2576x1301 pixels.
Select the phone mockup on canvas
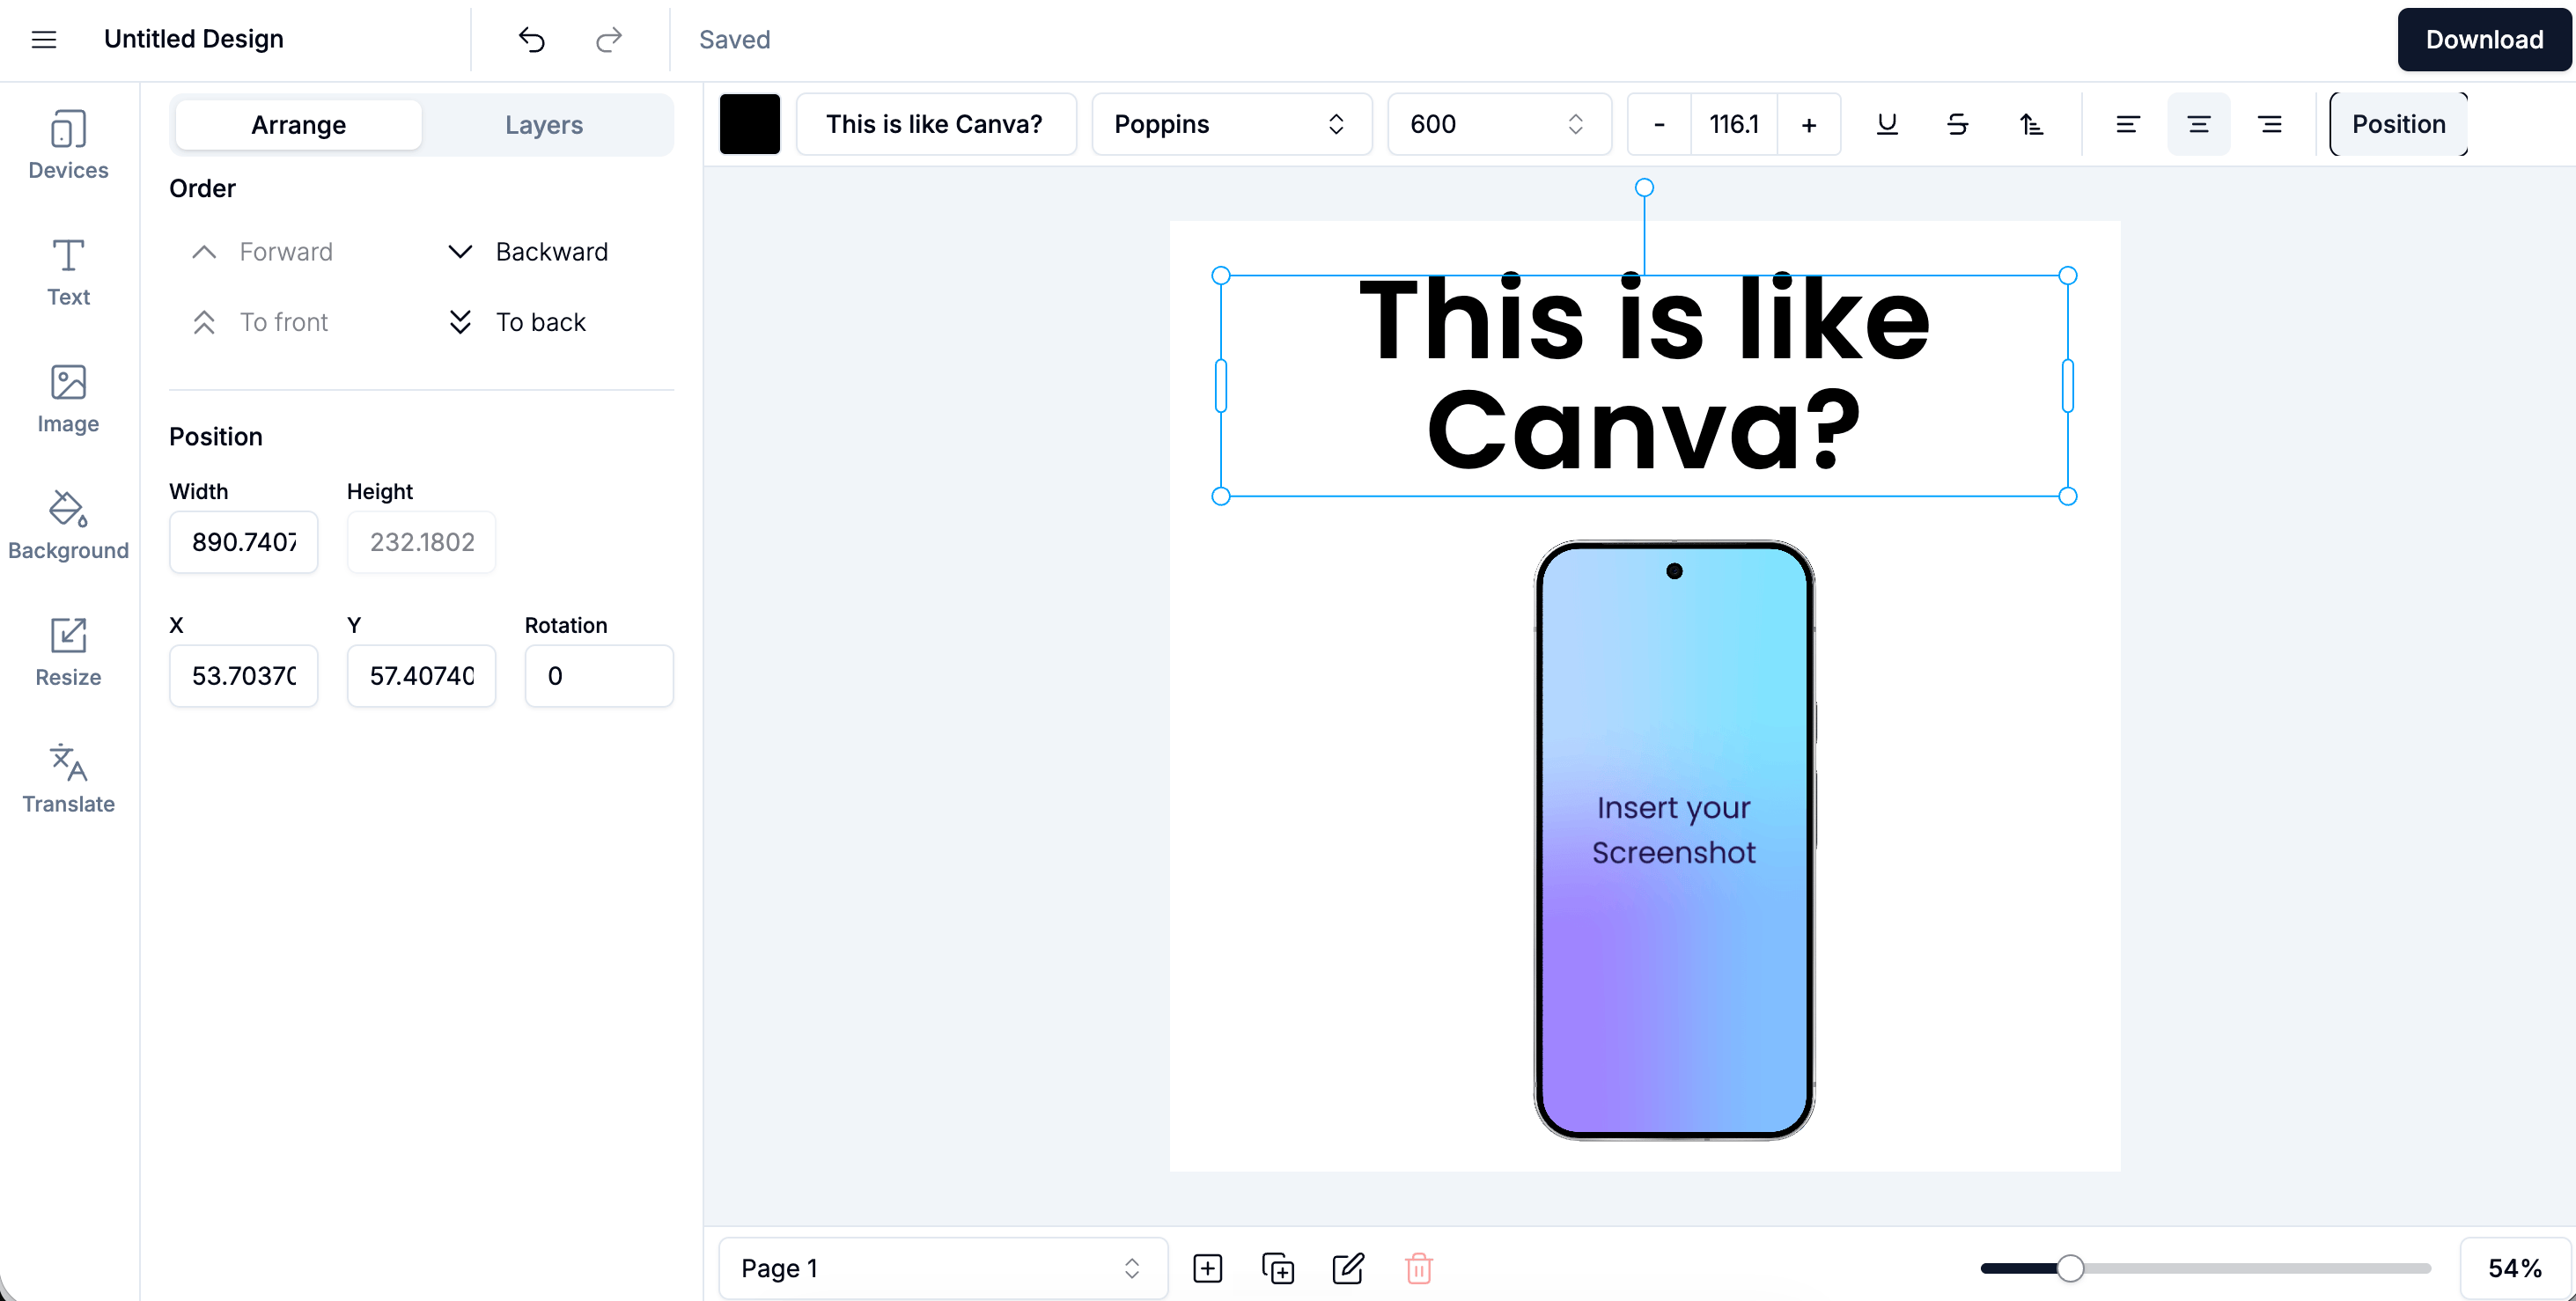[1674, 840]
